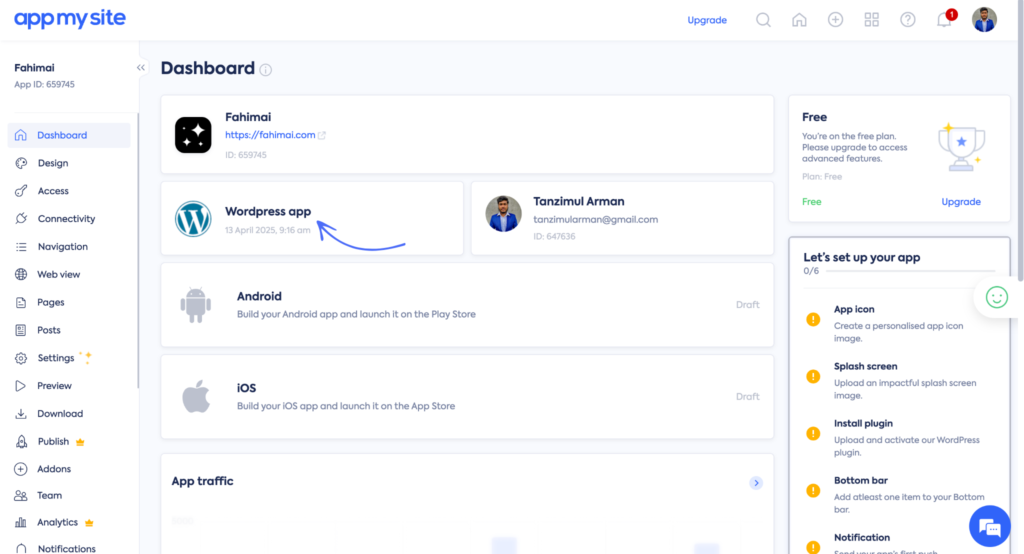This screenshot has width=1024, height=554.
Task: Open feedback smiley face button
Action: tap(997, 297)
